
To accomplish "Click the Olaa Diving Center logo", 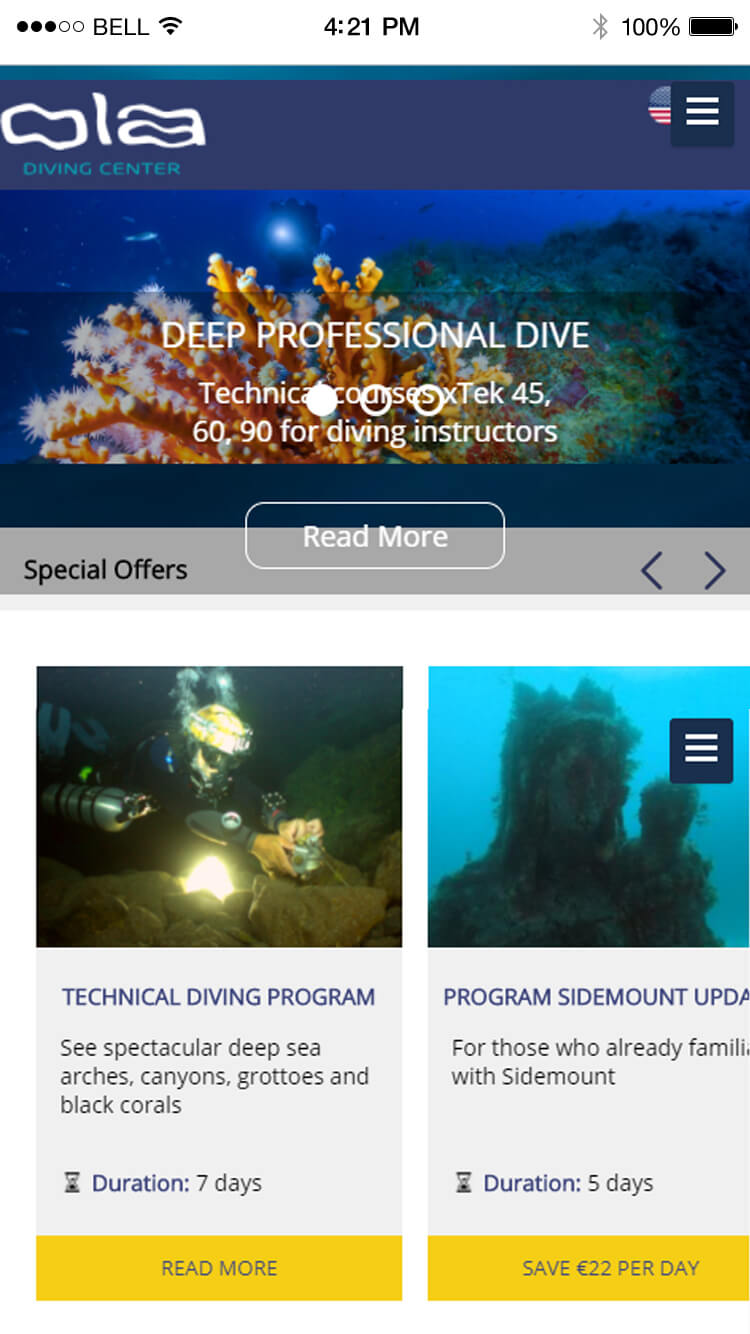I will point(103,135).
